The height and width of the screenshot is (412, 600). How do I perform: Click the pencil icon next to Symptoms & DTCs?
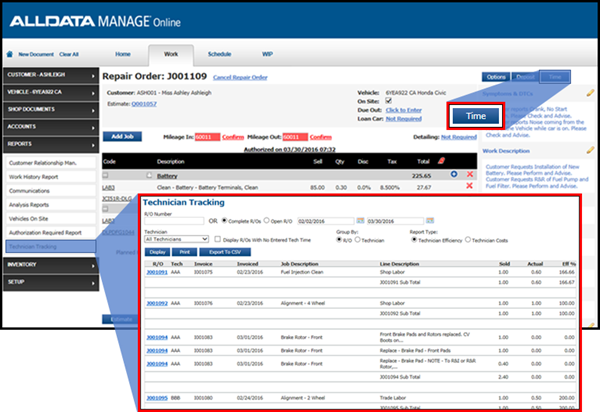tap(590, 93)
